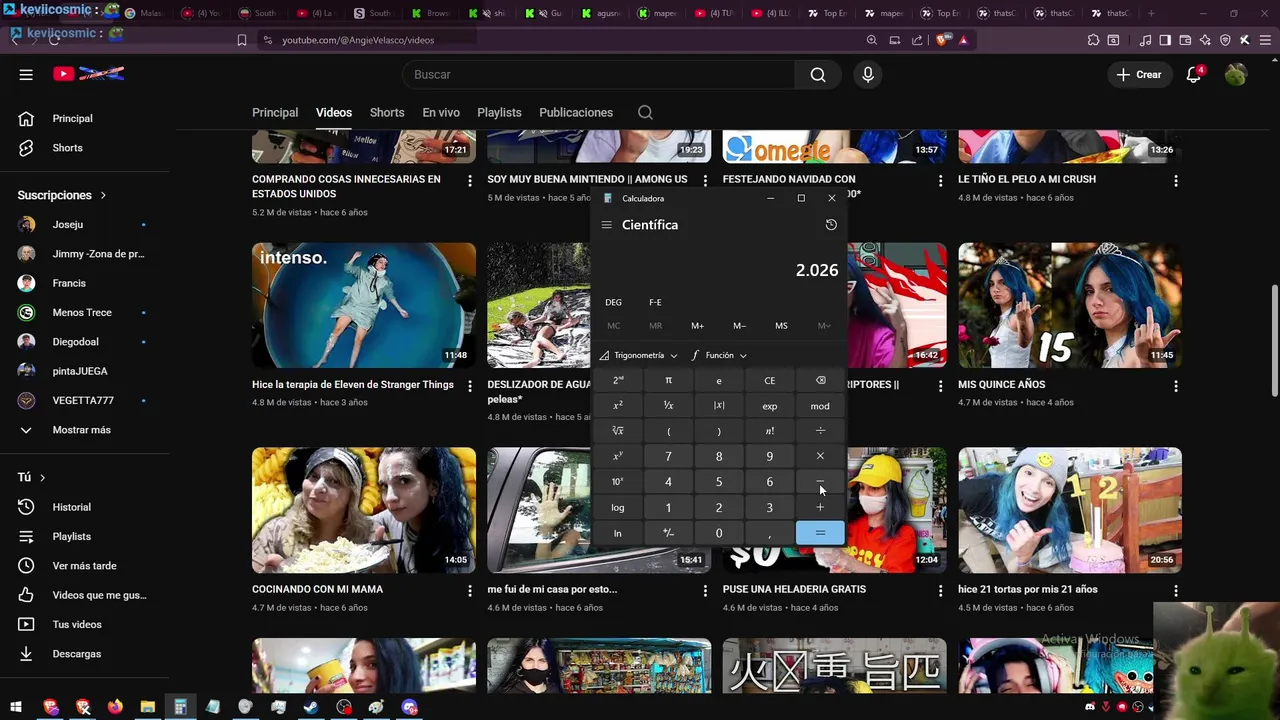Open Hice la terapia de Eleven thumbnail
The width and height of the screenshot is (1280, 720).
coord(364,305)
